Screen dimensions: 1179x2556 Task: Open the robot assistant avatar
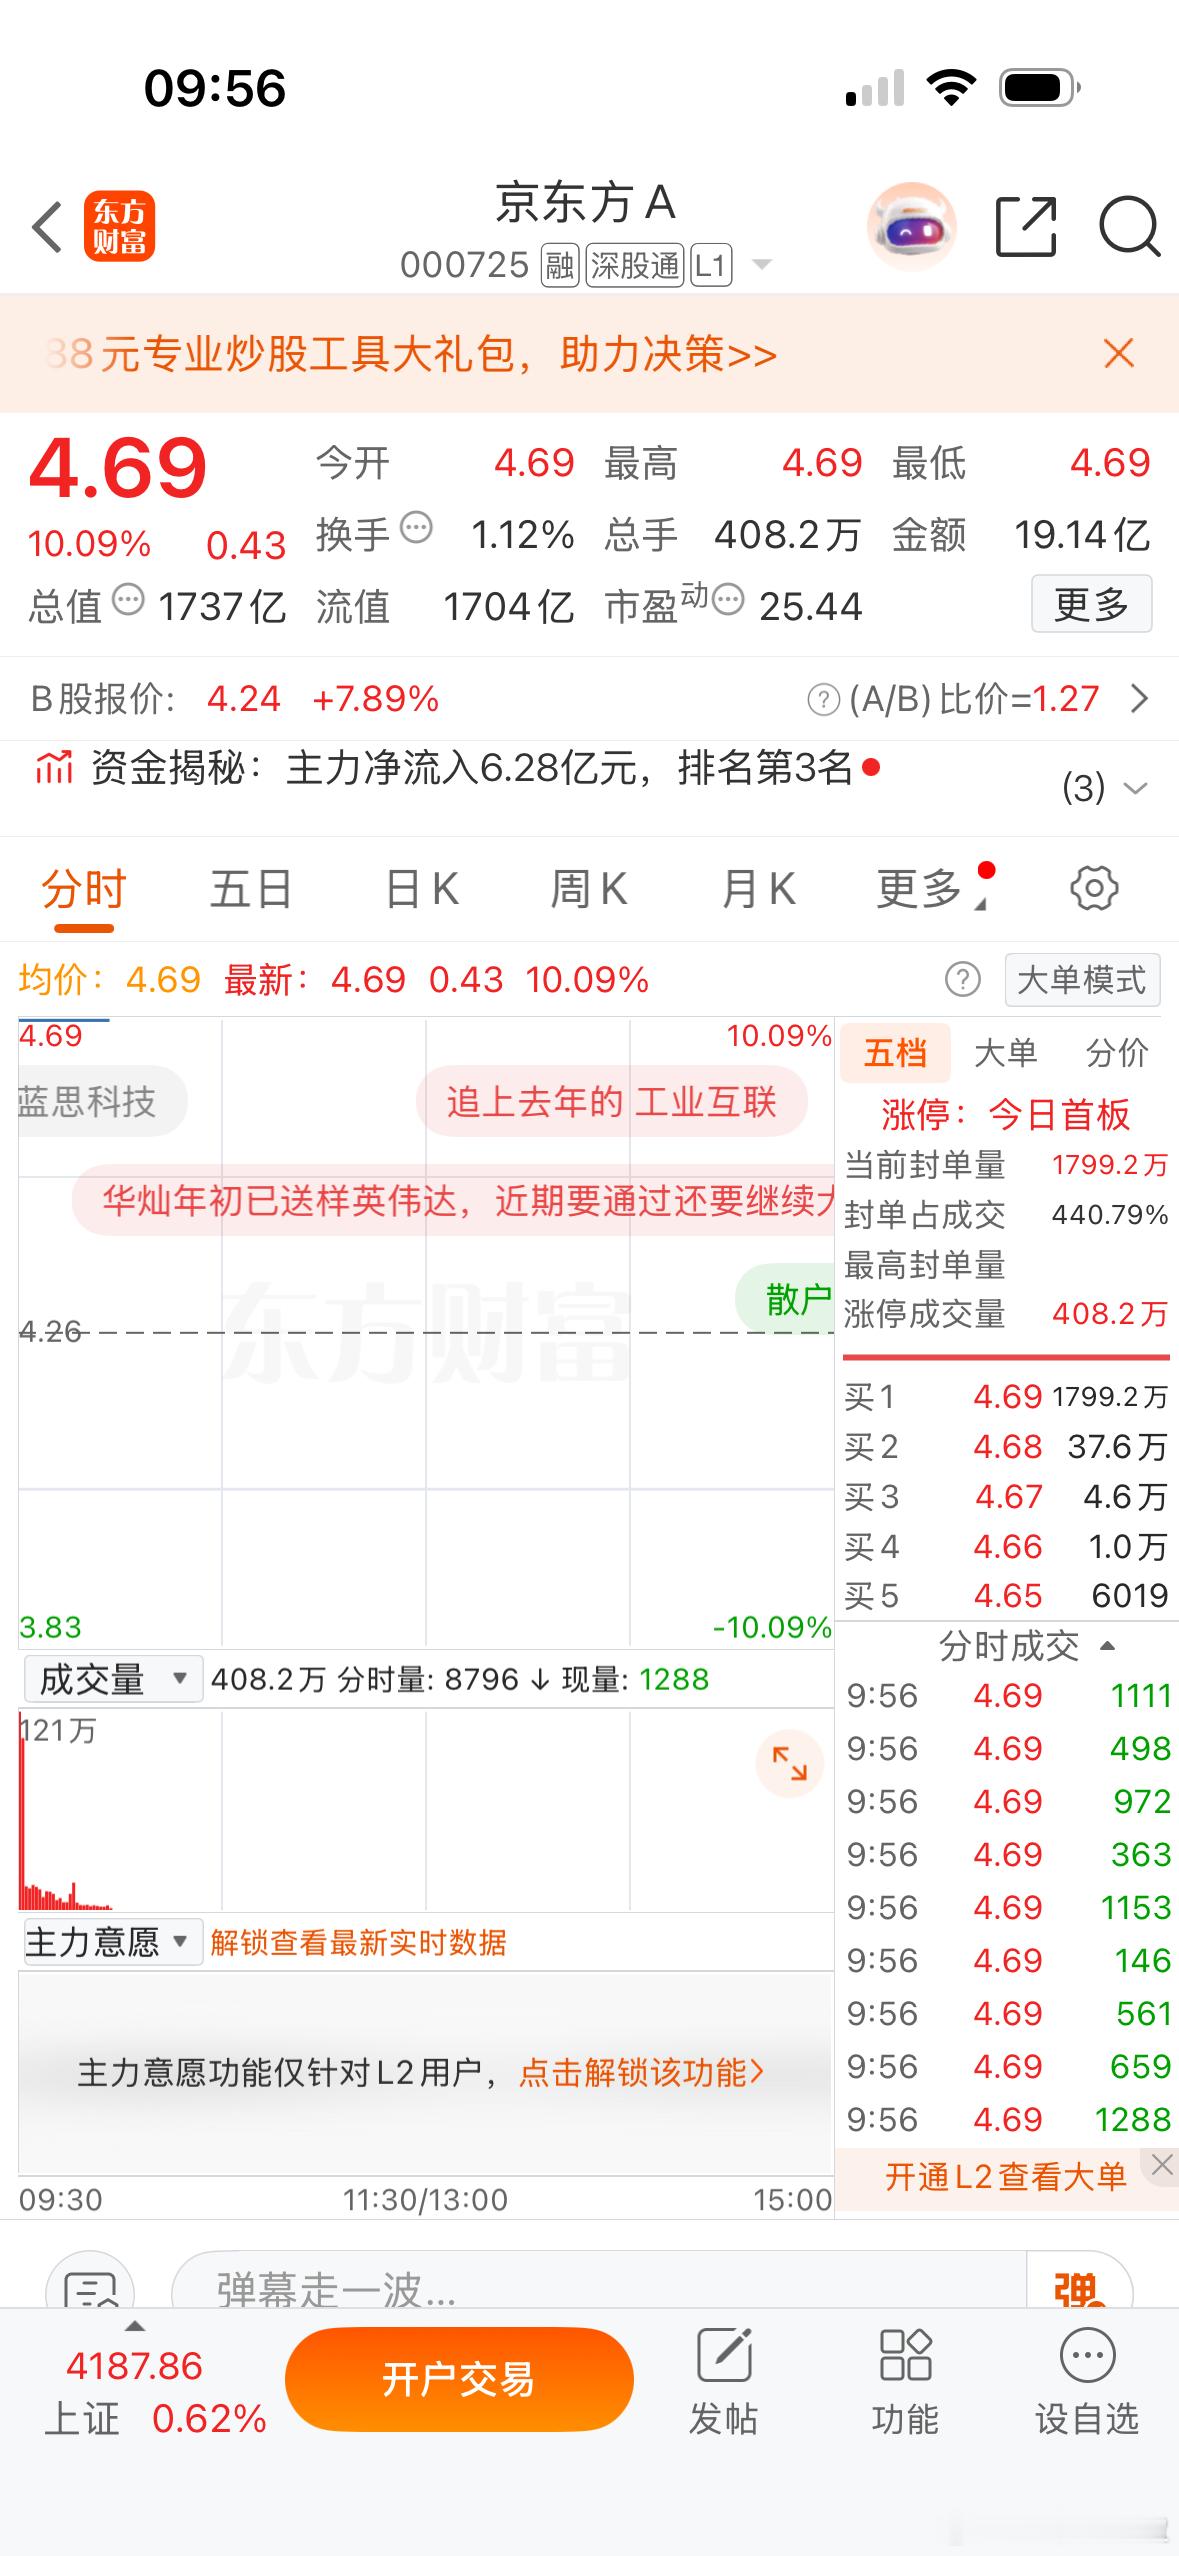click(911, 228)
